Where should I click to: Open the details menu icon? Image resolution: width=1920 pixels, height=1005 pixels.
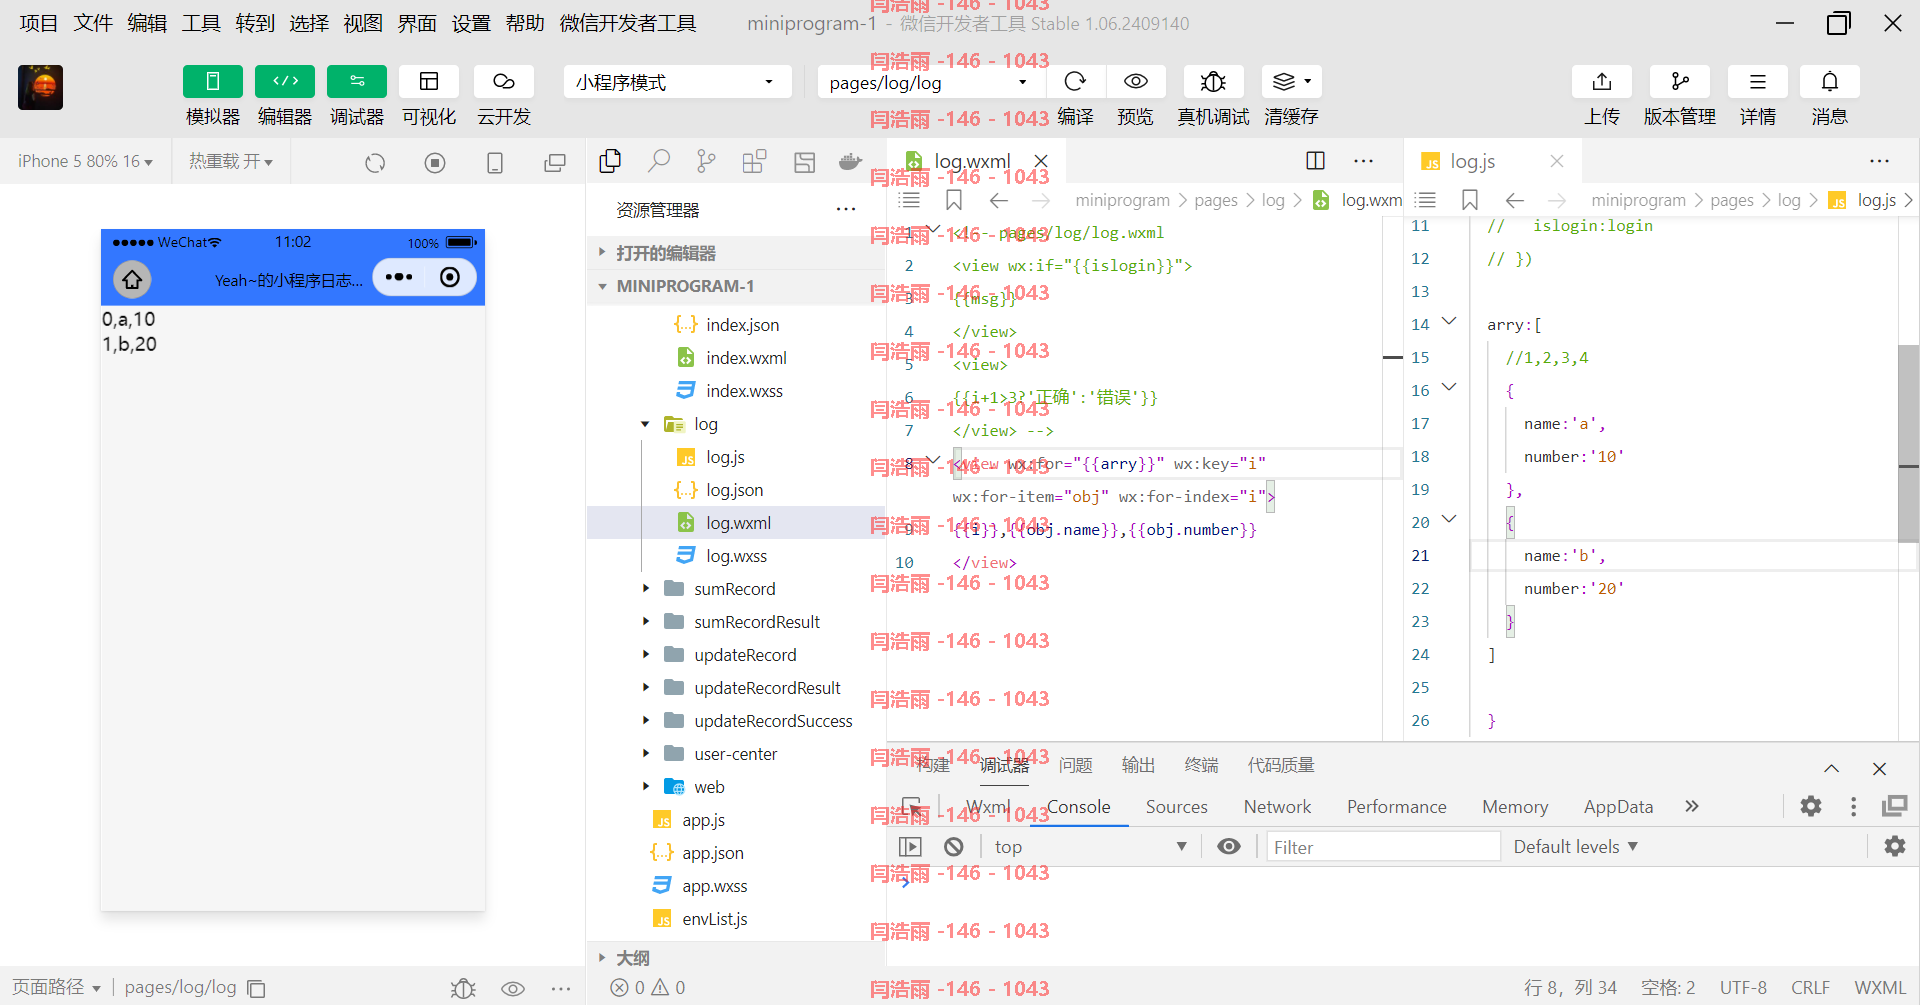tap(1757, 81)
